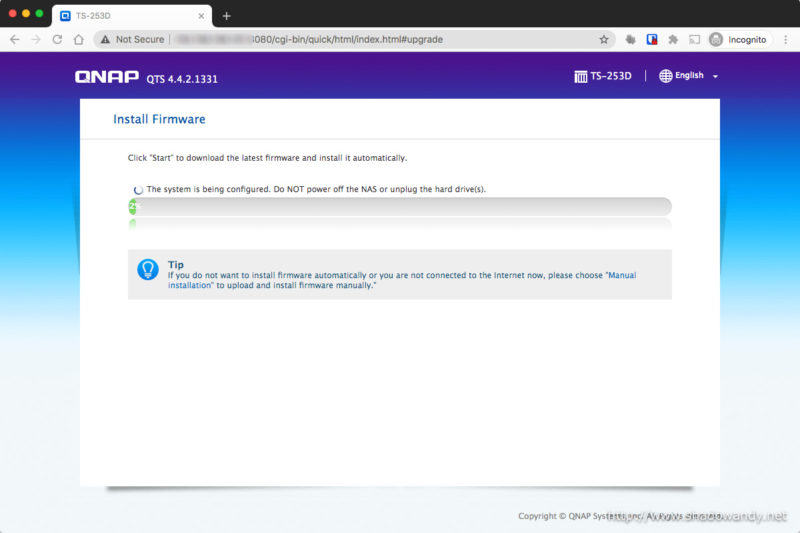This screenshot has height=533, width=800.
Task: Click the browser address bar URL
Action: tap(350, 39)
